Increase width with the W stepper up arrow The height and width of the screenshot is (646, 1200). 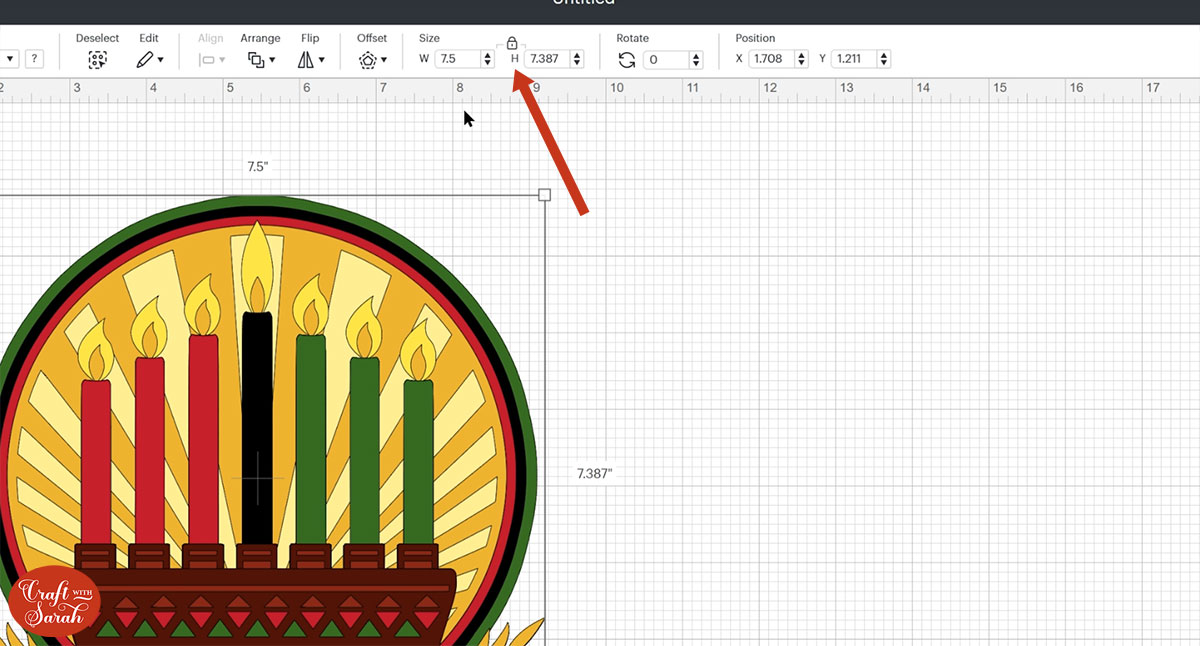point(488,55)
